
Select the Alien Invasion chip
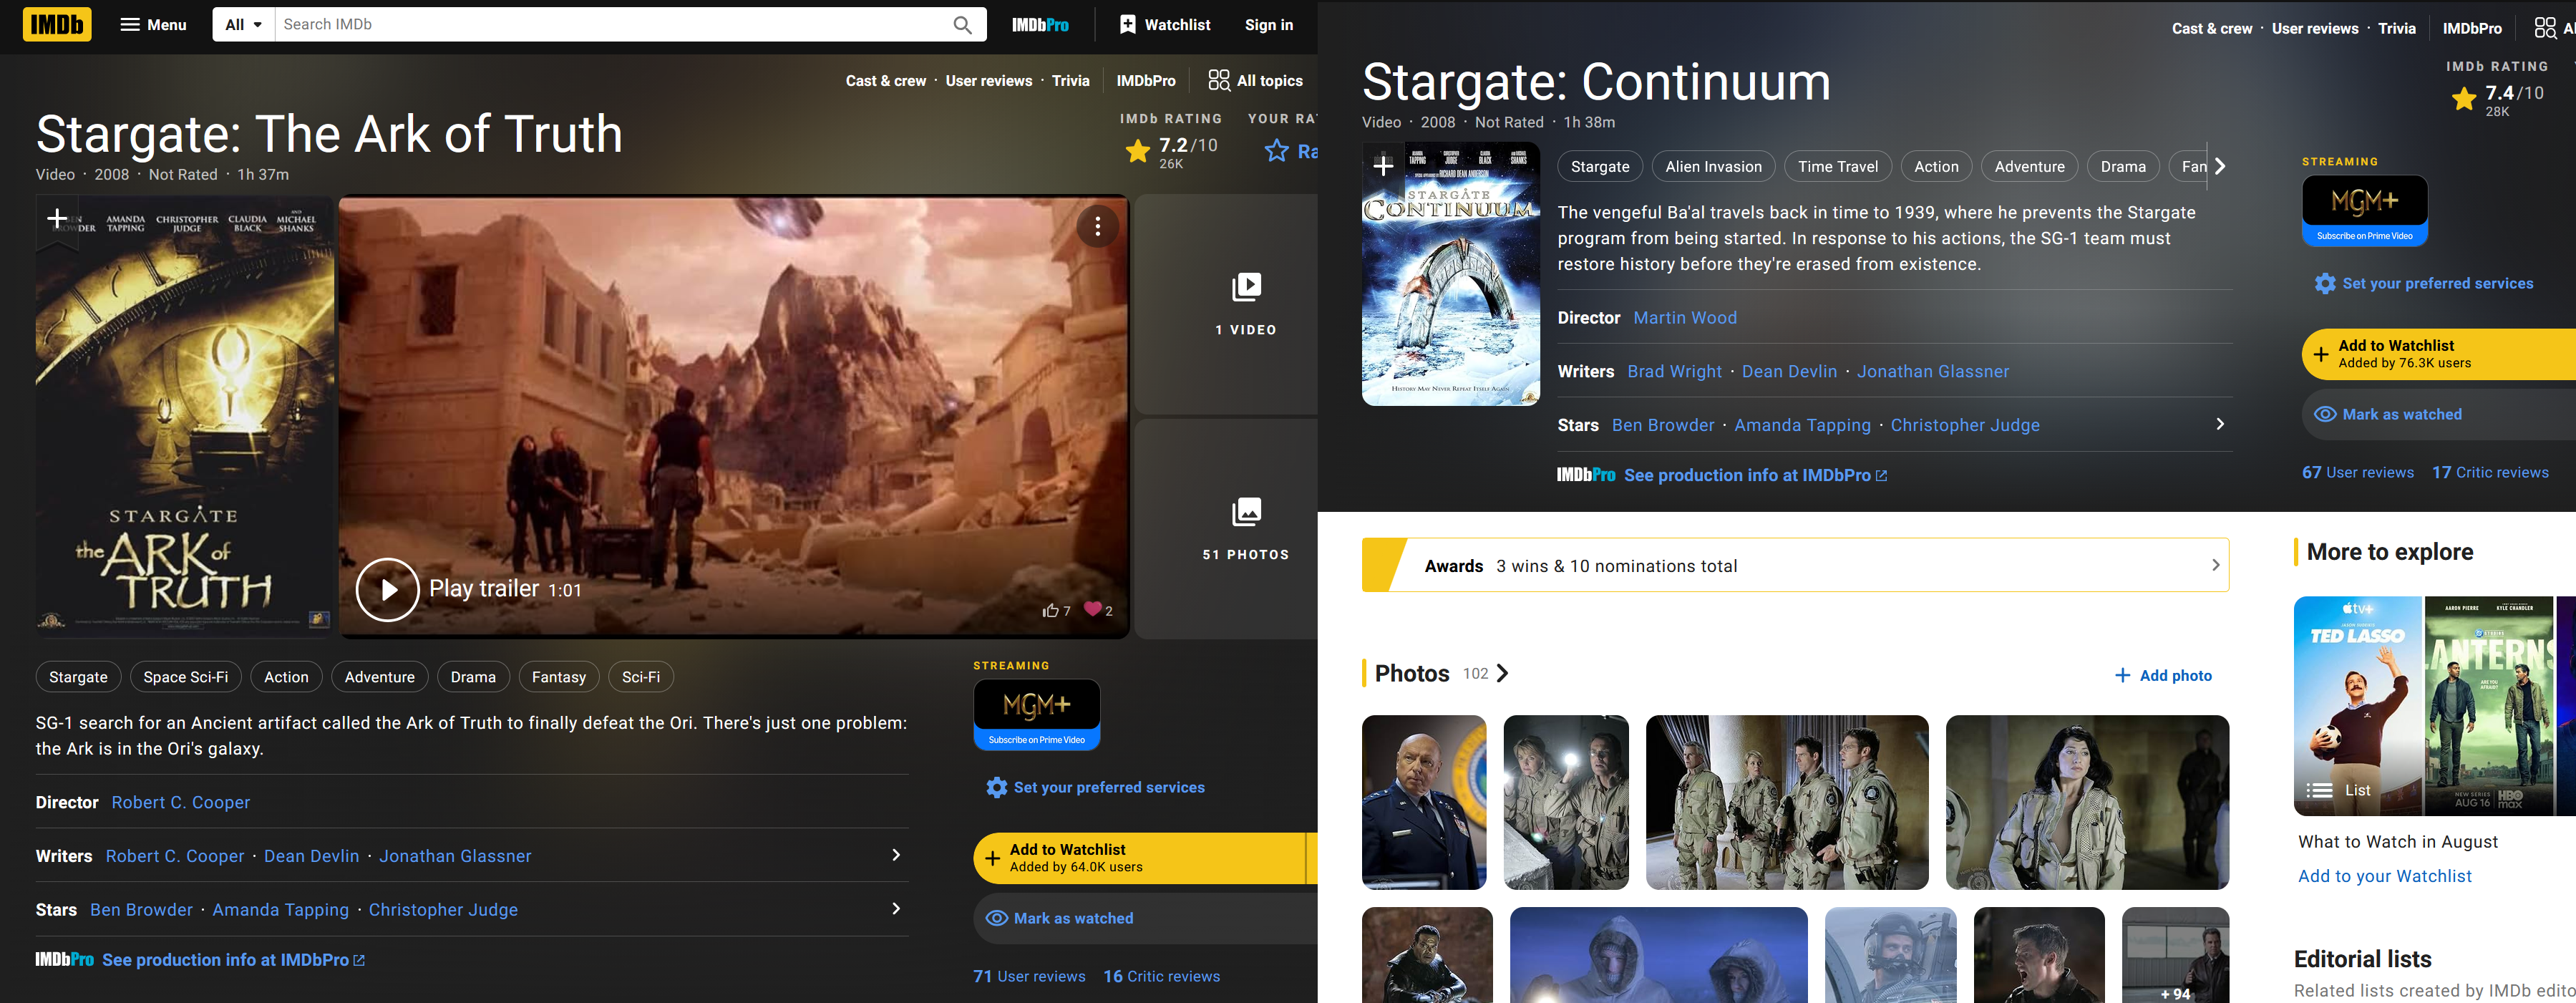[1713, 167]
